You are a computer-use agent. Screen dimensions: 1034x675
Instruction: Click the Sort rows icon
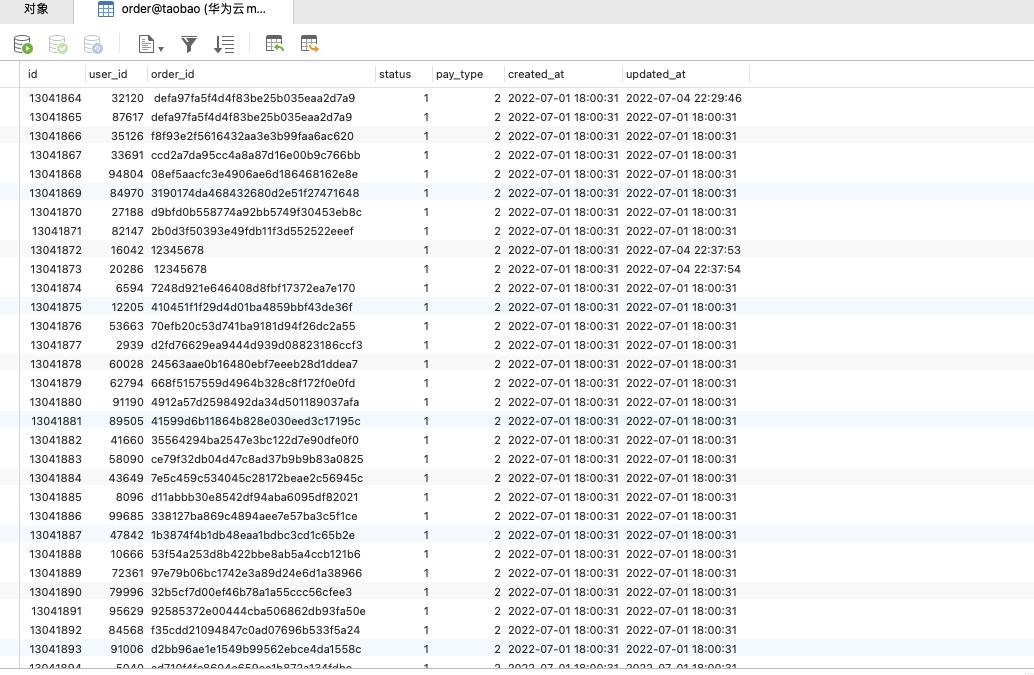point(224,44)
